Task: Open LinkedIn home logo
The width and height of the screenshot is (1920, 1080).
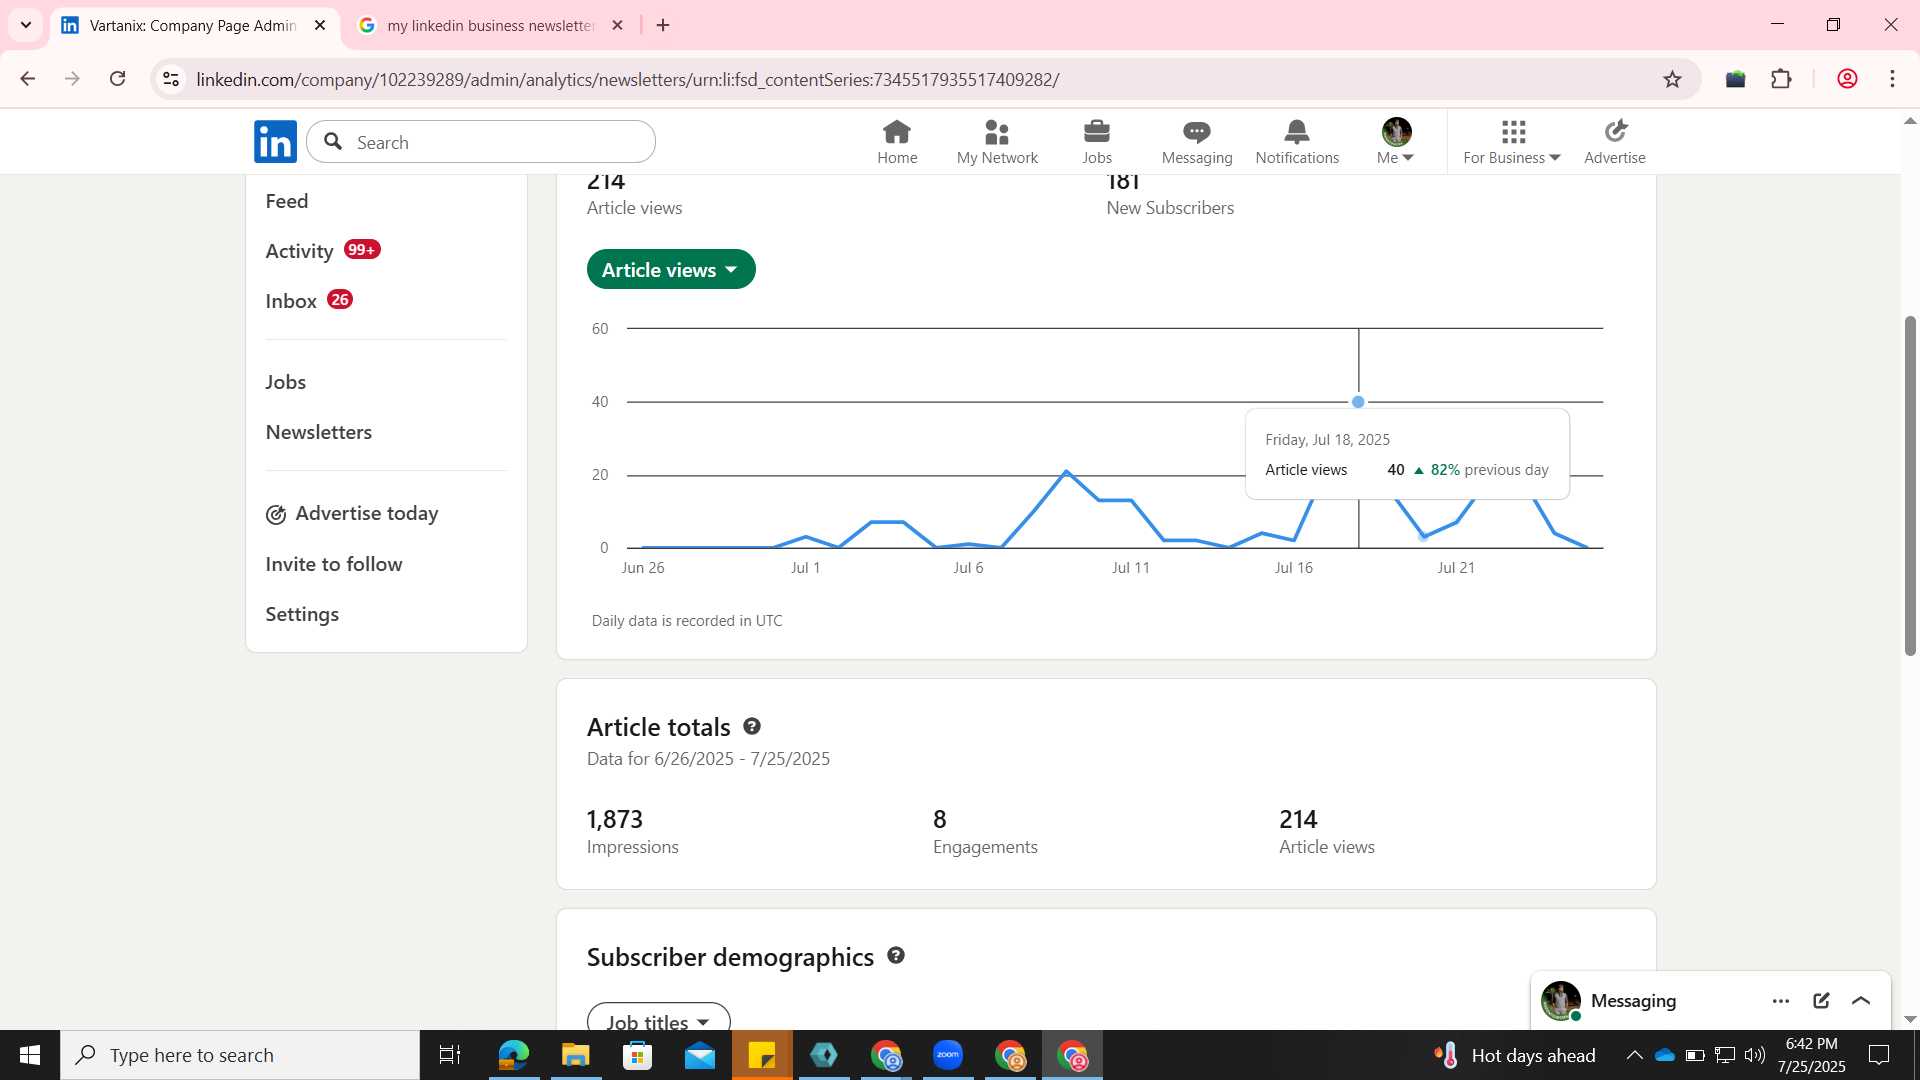Action: [x=275, y=142]
